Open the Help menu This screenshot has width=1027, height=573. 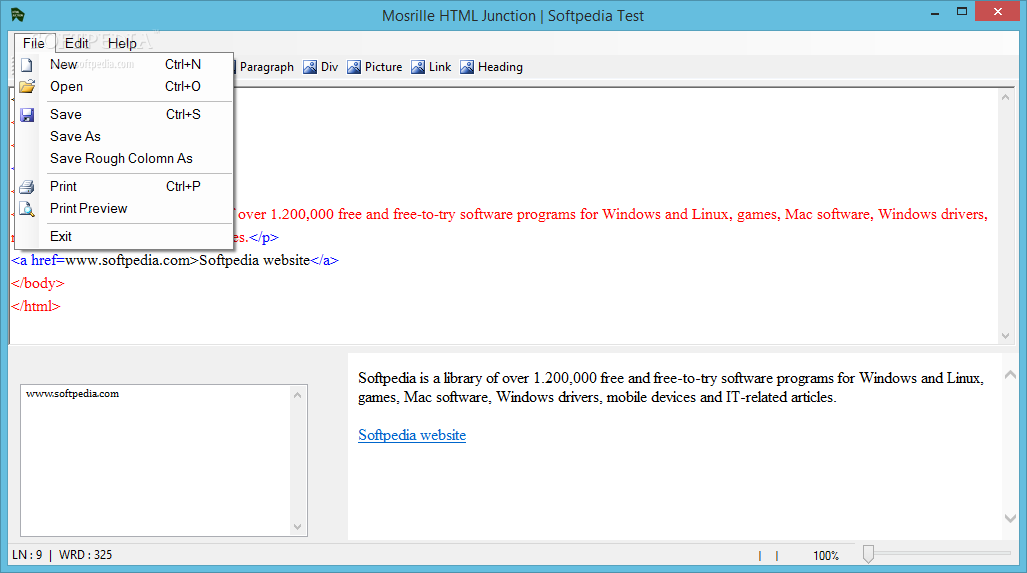[122, 43]
